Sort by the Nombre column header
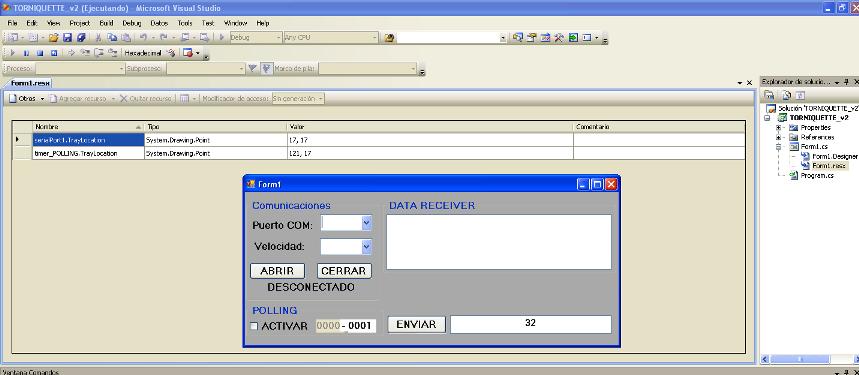The height and width of the screenshot is (375, 859). [88, 127]
